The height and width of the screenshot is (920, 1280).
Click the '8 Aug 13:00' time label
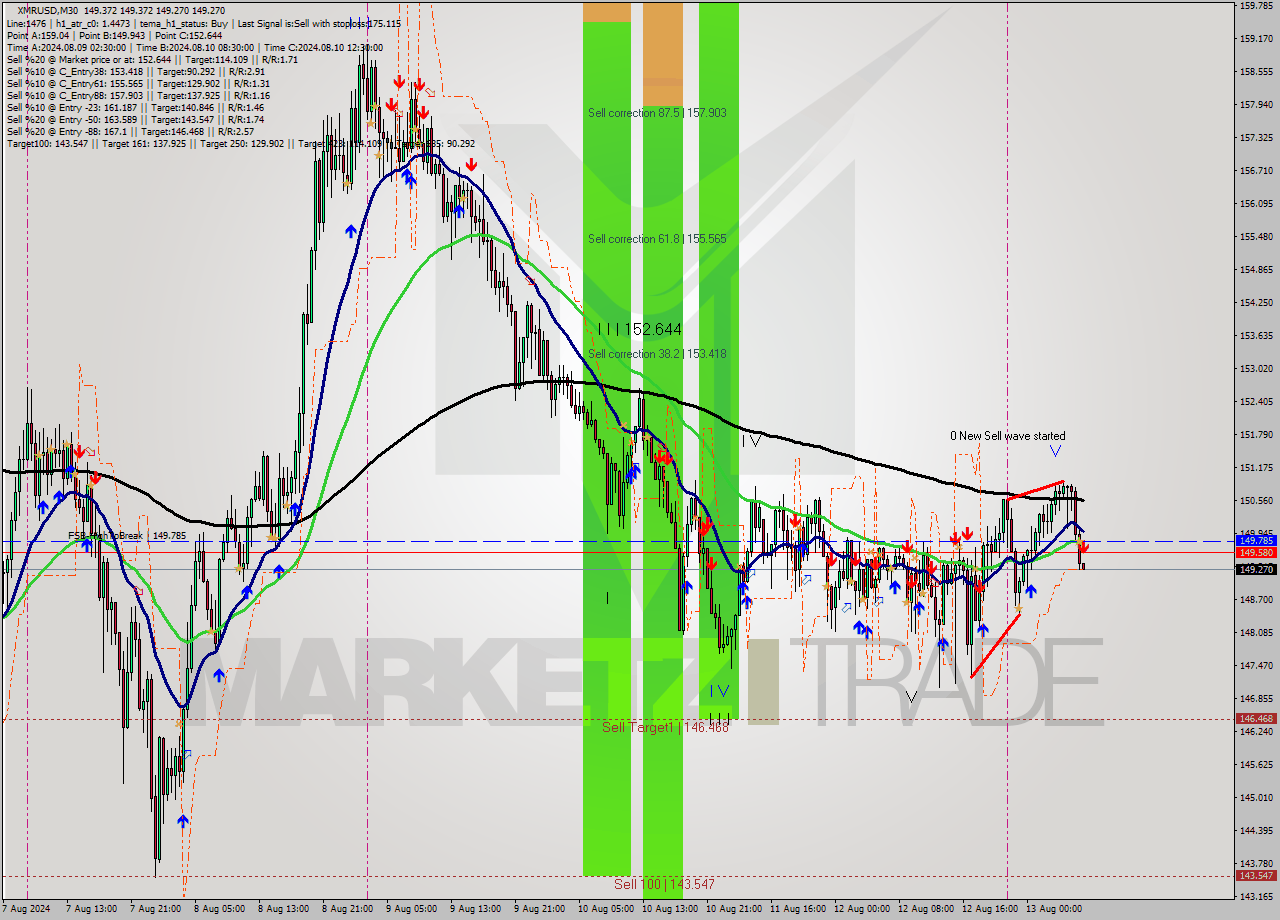pyautogui.click(x=283, y=909)
